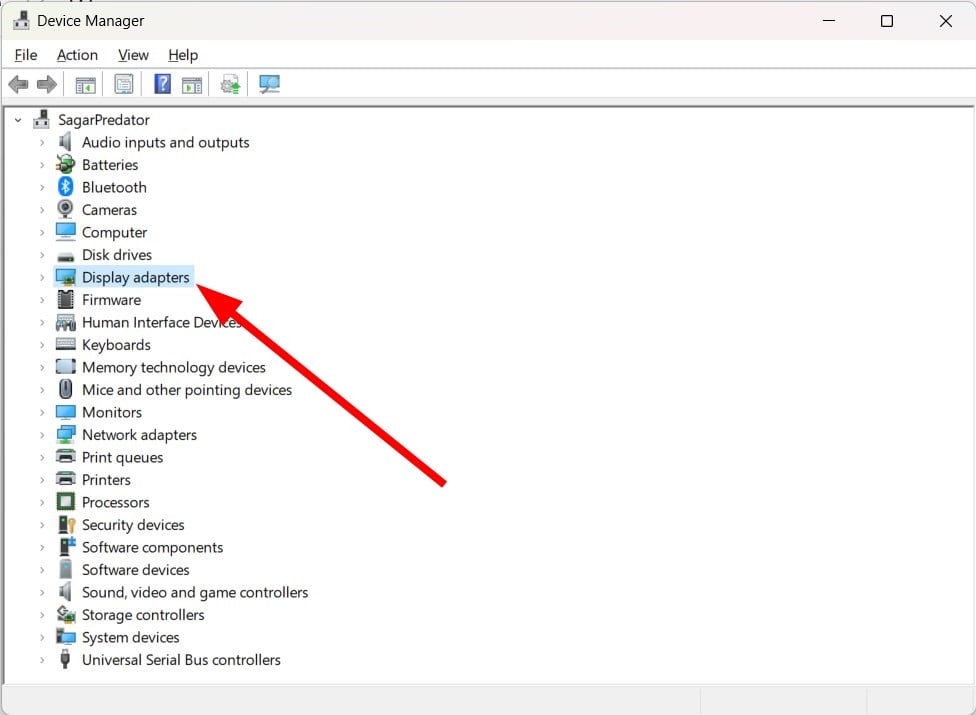Viewport: 976px width, 715px height.
Task: Close the Device Manager window
Action: pos(946,21)
